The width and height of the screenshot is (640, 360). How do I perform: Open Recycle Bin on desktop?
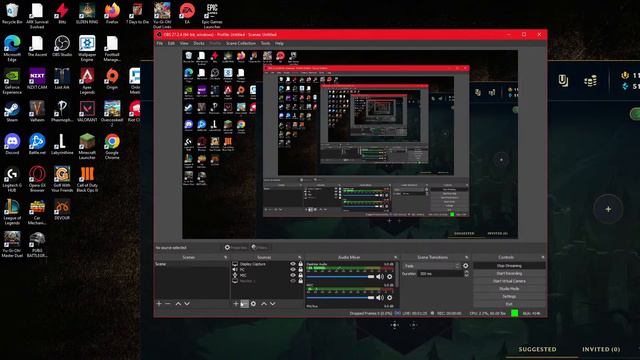(12, 13)
